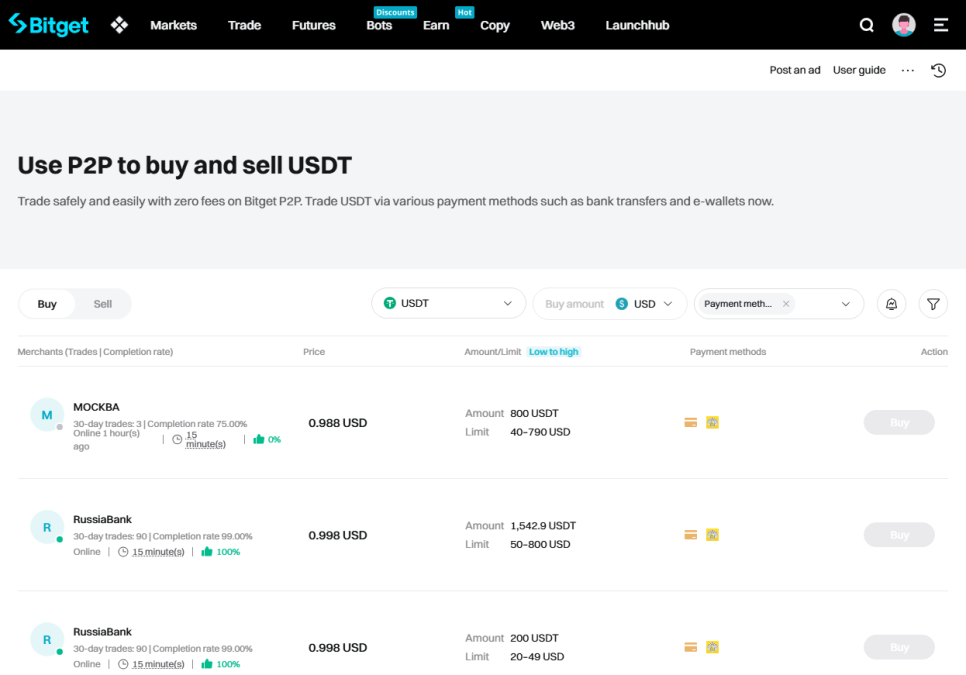The image size is (966, 675).
Task: Click the heading Use P2P to buy and sell USDT
Action: click(184, 166)
